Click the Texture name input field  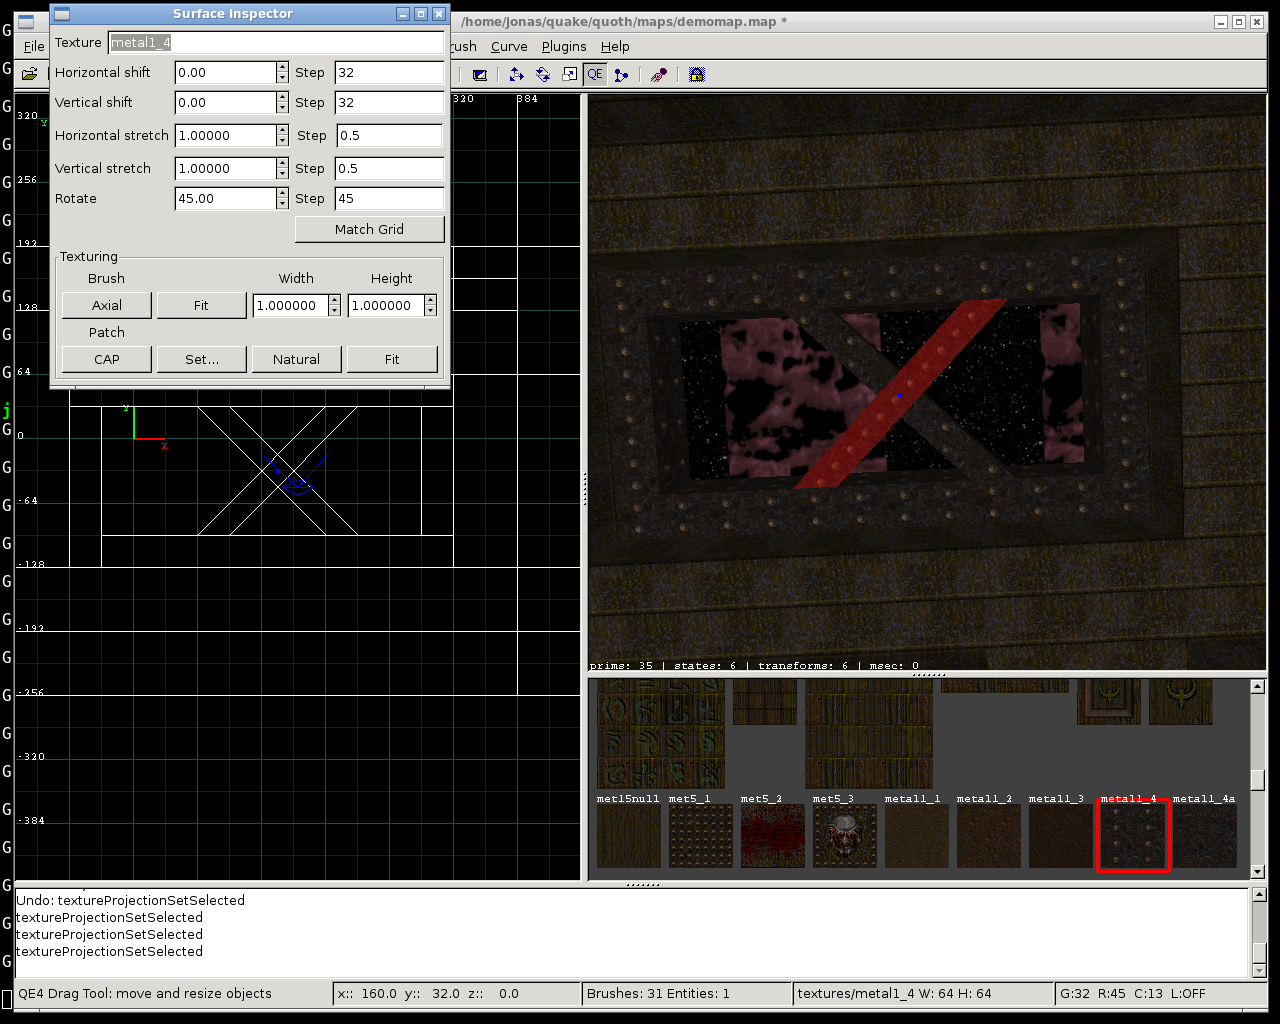coord(276,43)
